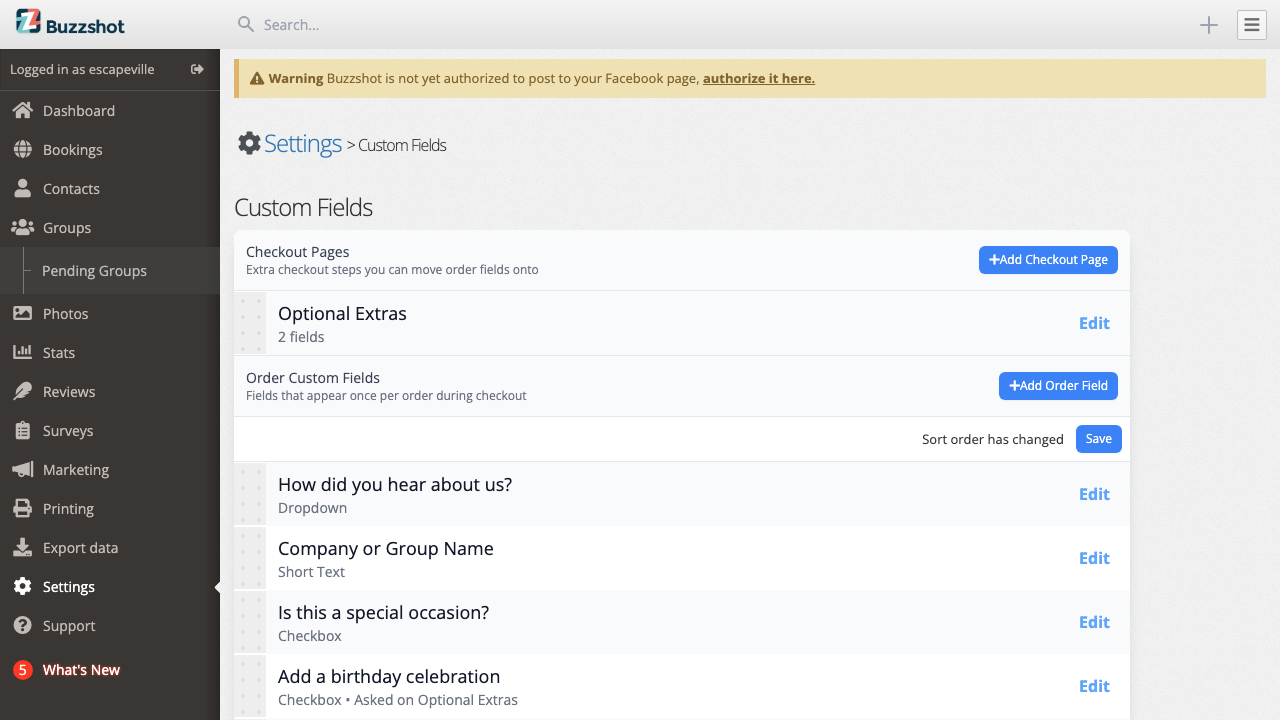The width and height of the screenshot is (1280, 720).
Task: Save the changed sort order
Action: (1098, 439)
